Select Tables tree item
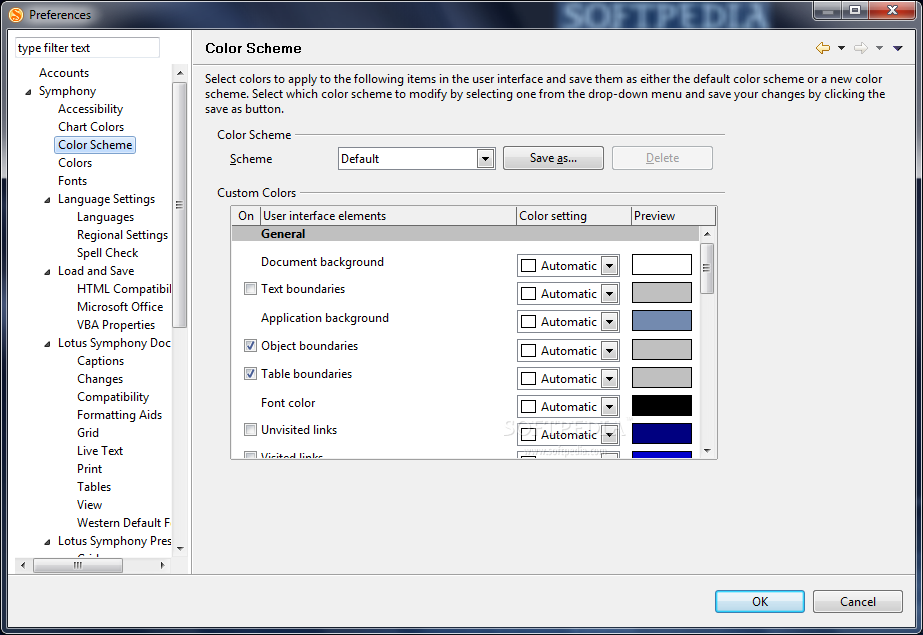Screen dimensions: 923x635 point(94,487)
